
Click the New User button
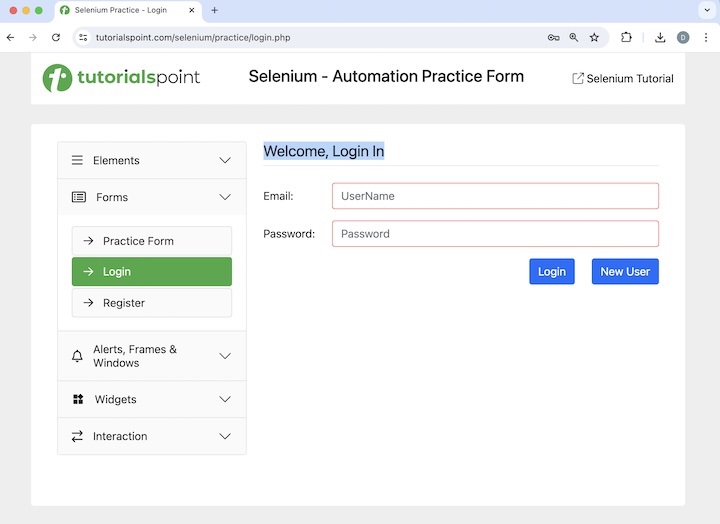click(x=625, y=271)
